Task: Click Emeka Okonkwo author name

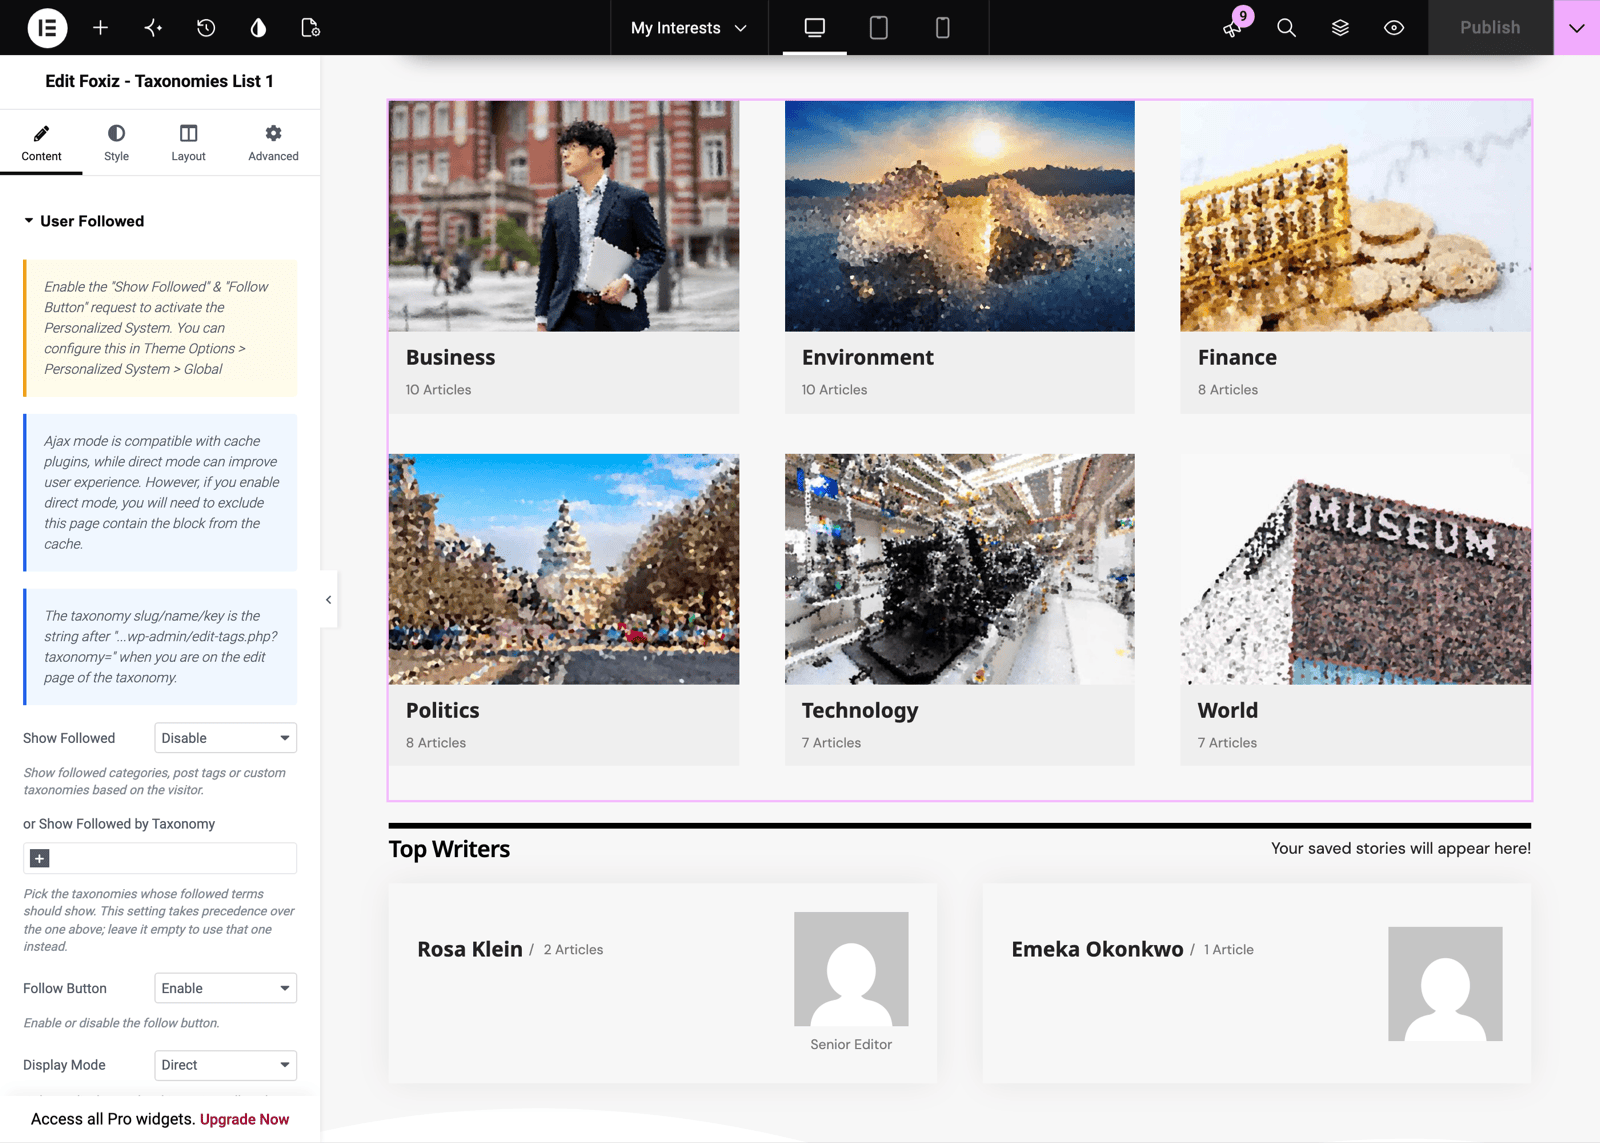Action: 1097,949
